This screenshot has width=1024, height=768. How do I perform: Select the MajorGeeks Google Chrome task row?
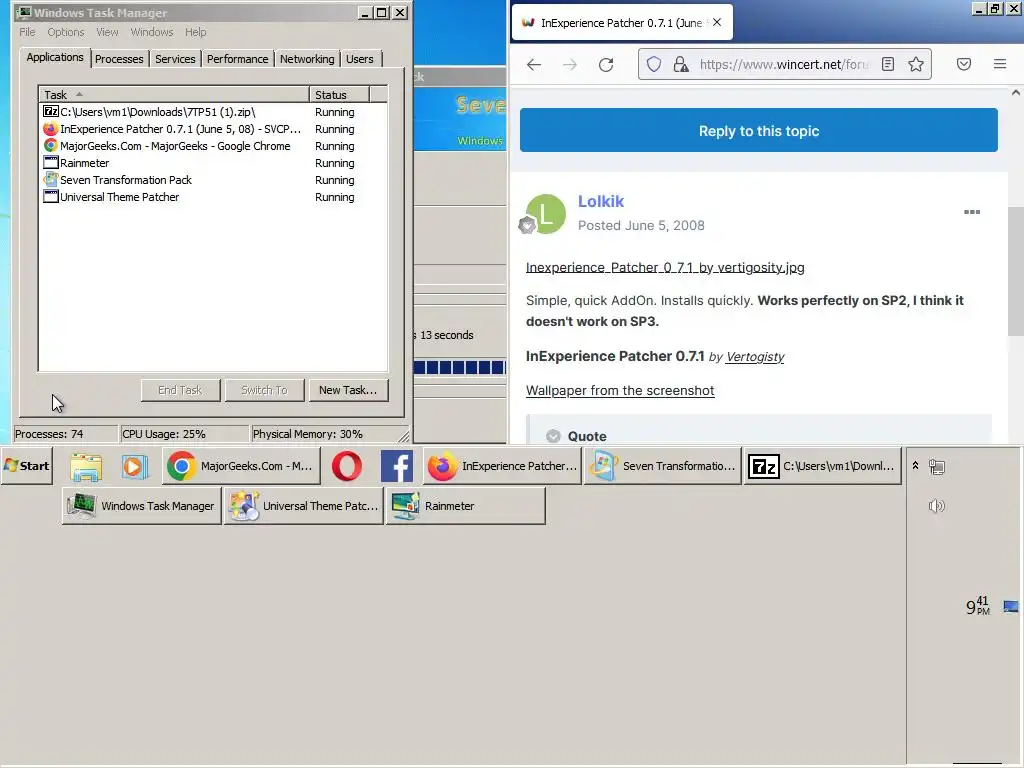[212, 146]
